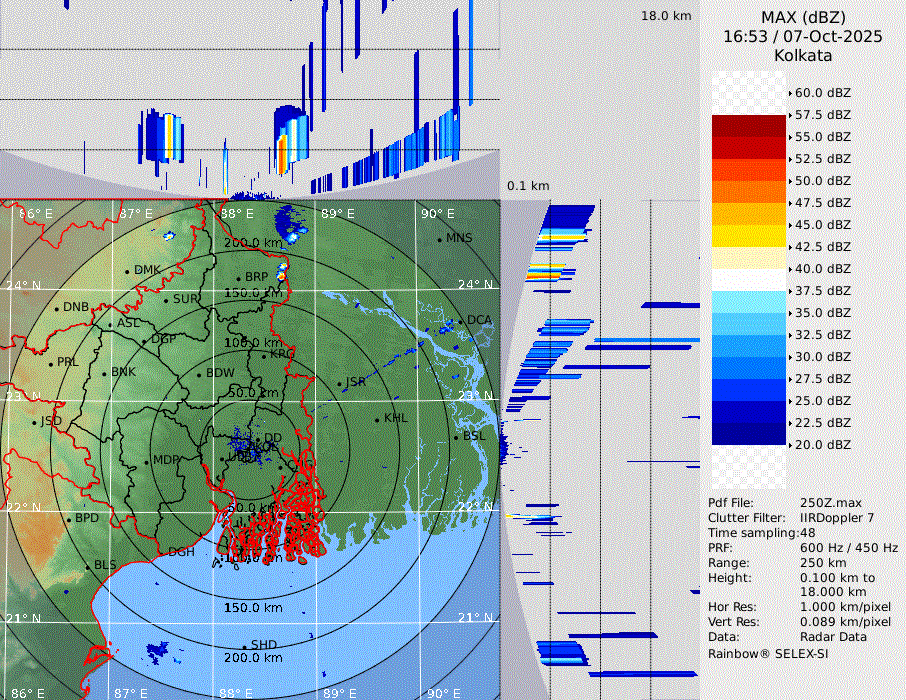Click the JSR station marker

click(338, 384)
